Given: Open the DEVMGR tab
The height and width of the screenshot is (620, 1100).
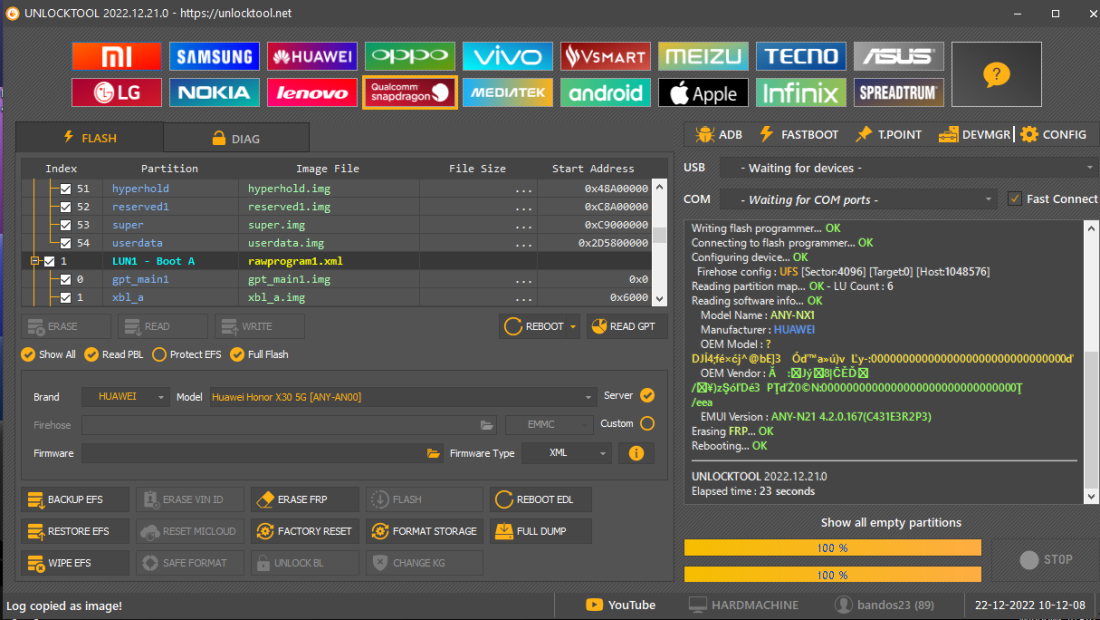Looking at the screenshot, I should [x=975, y=135].
